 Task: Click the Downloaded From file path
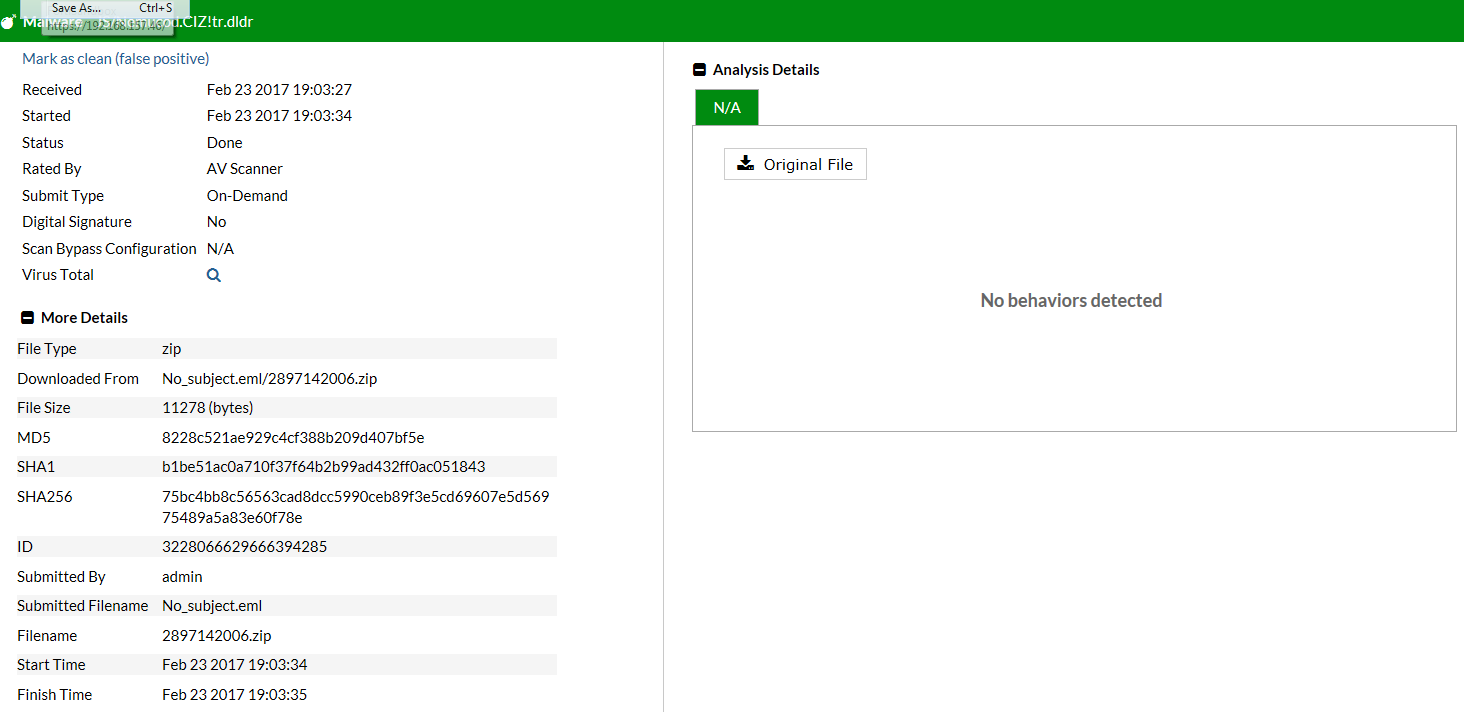point(269,379)
